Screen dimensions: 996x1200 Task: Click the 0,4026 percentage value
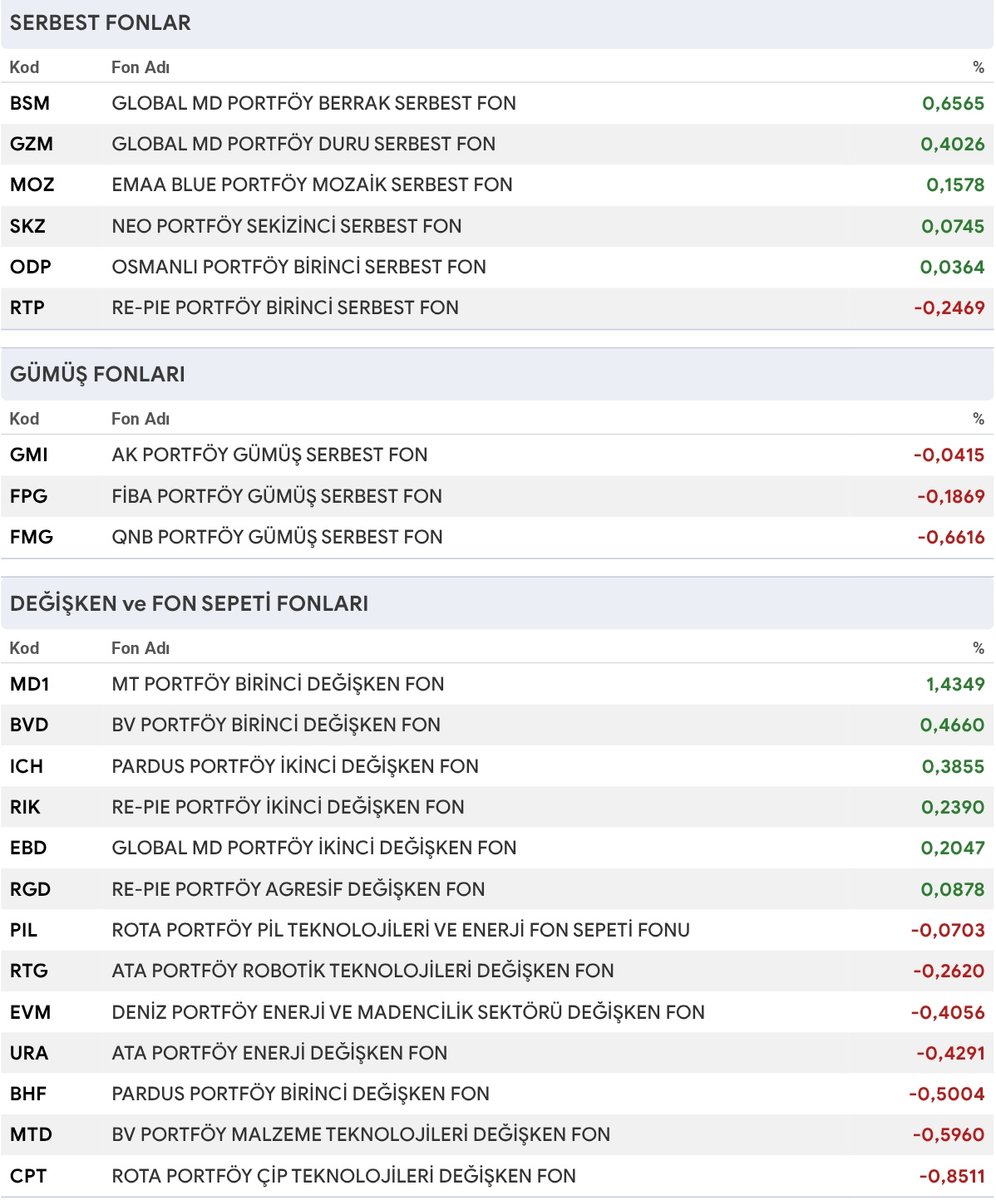coord(953,144)
